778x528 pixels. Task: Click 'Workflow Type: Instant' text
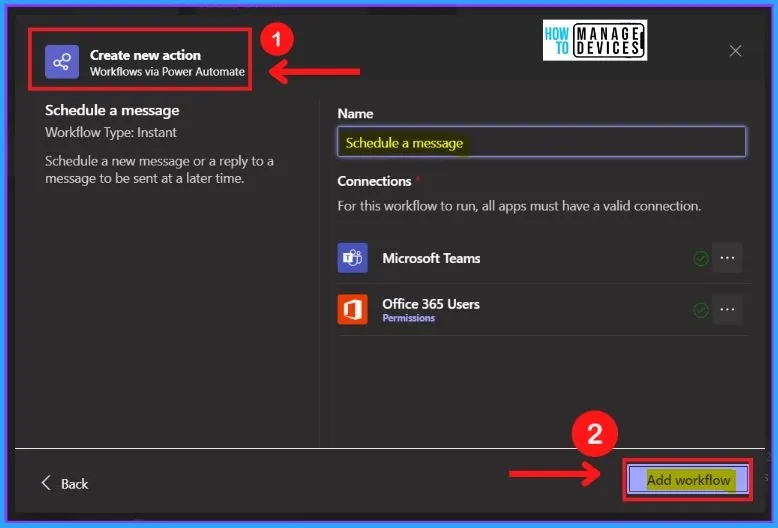(111, 132)
